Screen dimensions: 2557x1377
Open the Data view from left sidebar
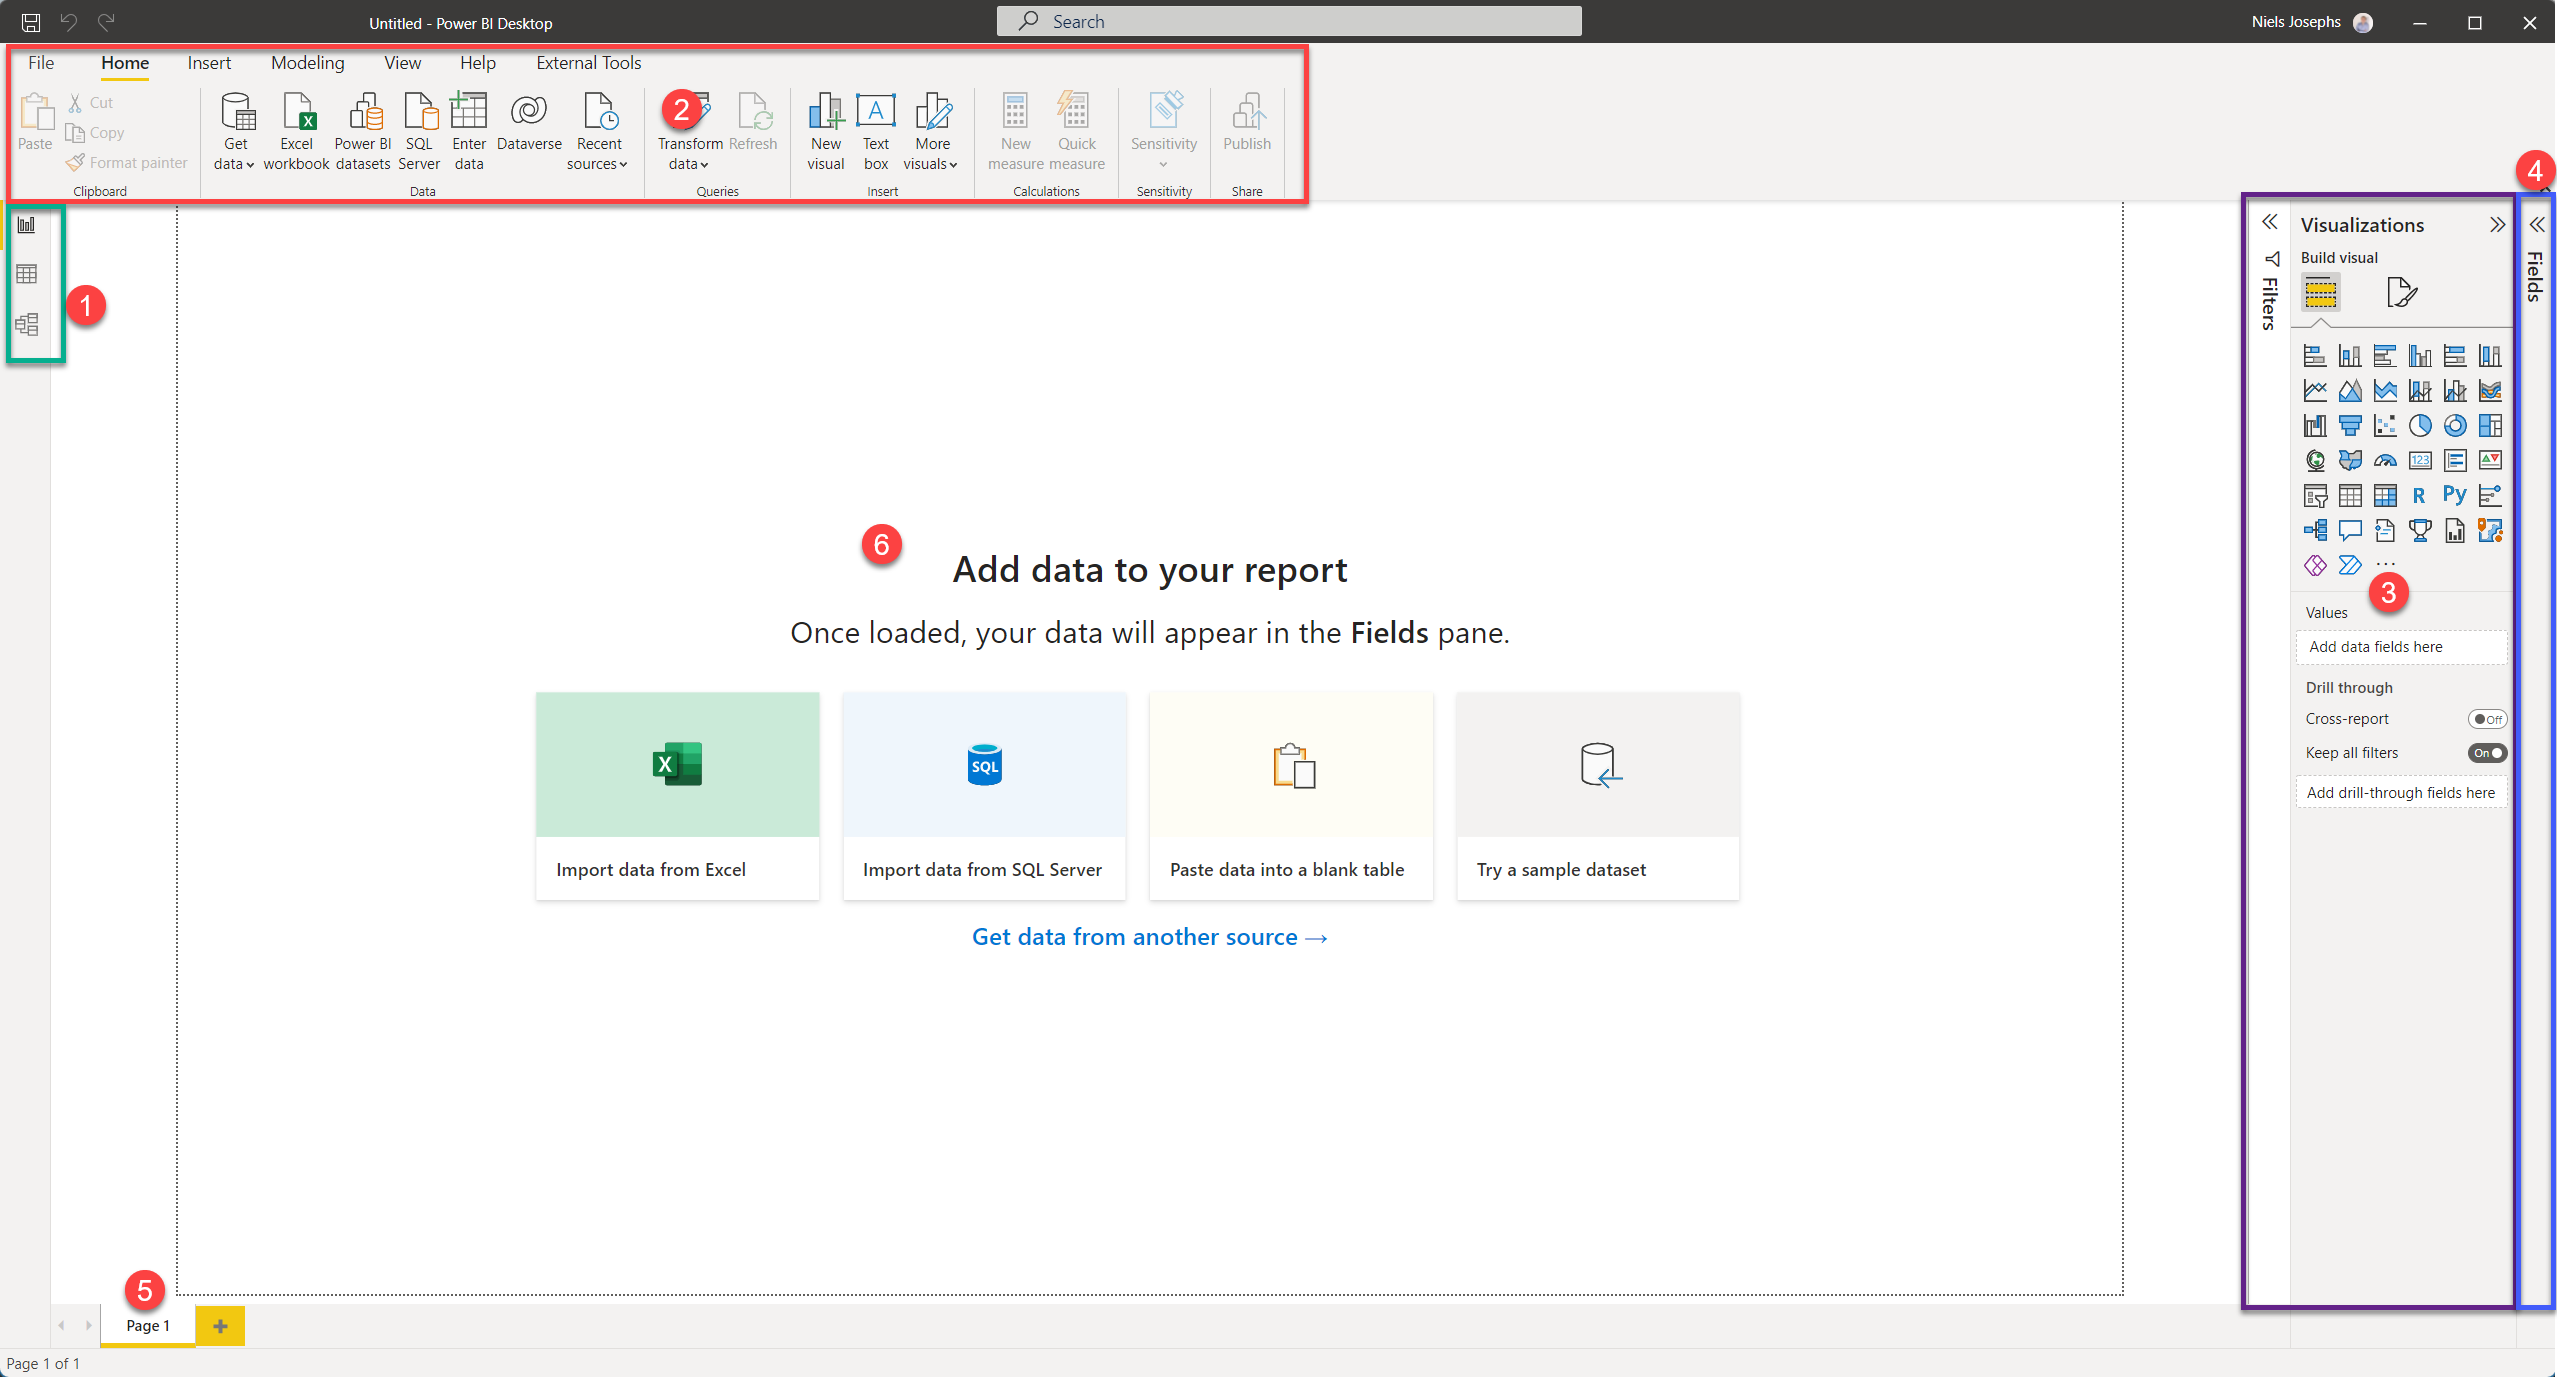[27, 274]
